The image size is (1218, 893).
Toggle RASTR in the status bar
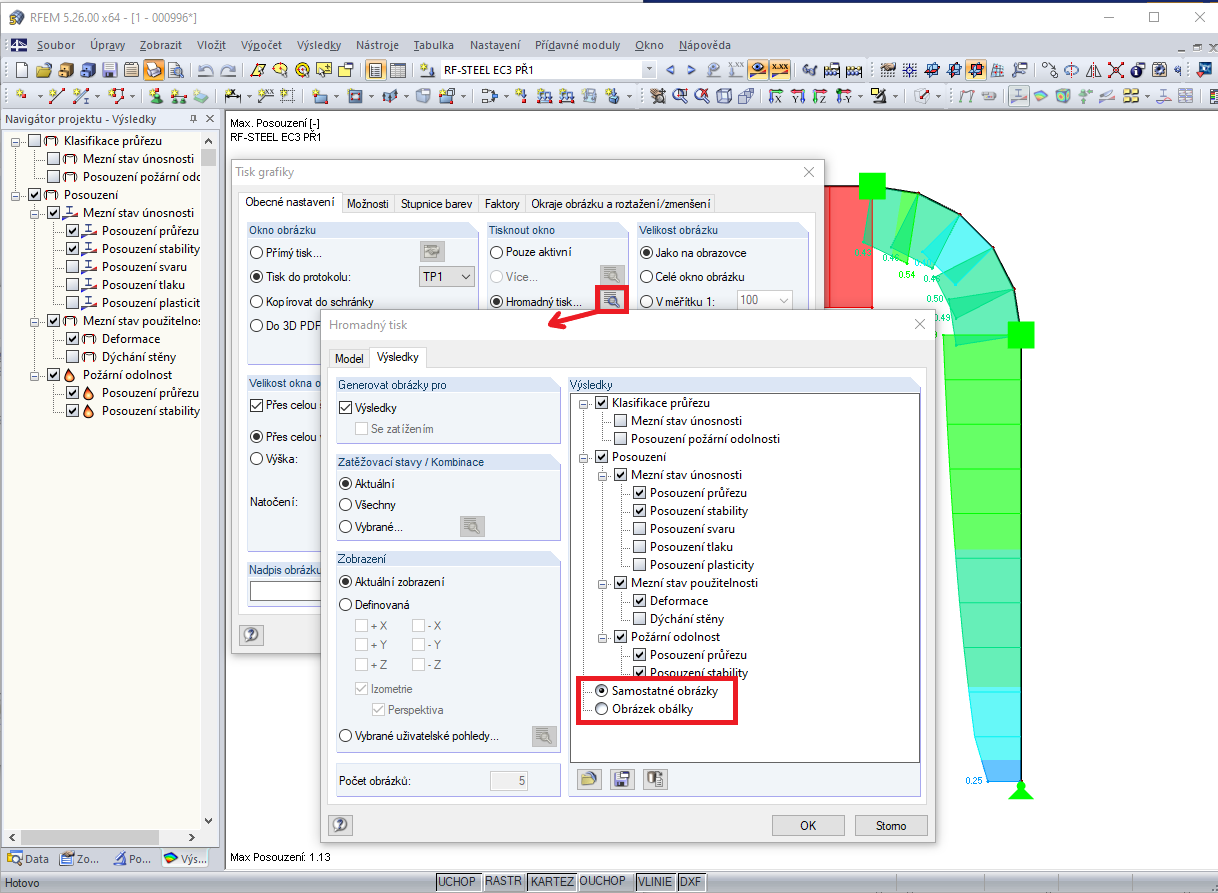click(x=503, y=882)
